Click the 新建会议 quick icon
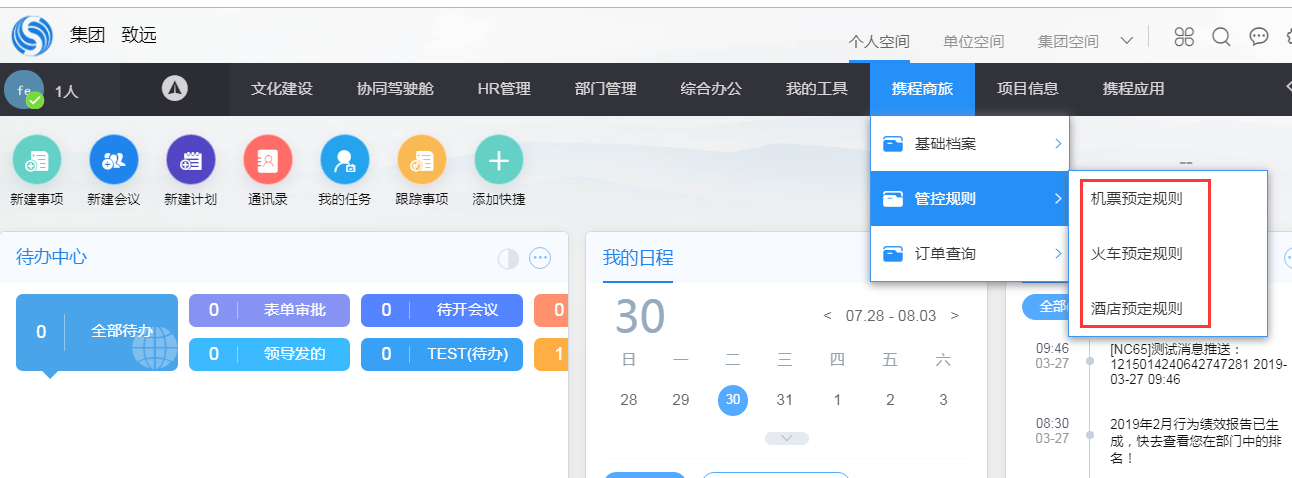Viewport: 1292px width, 478px height. click(x=114, y=159)
